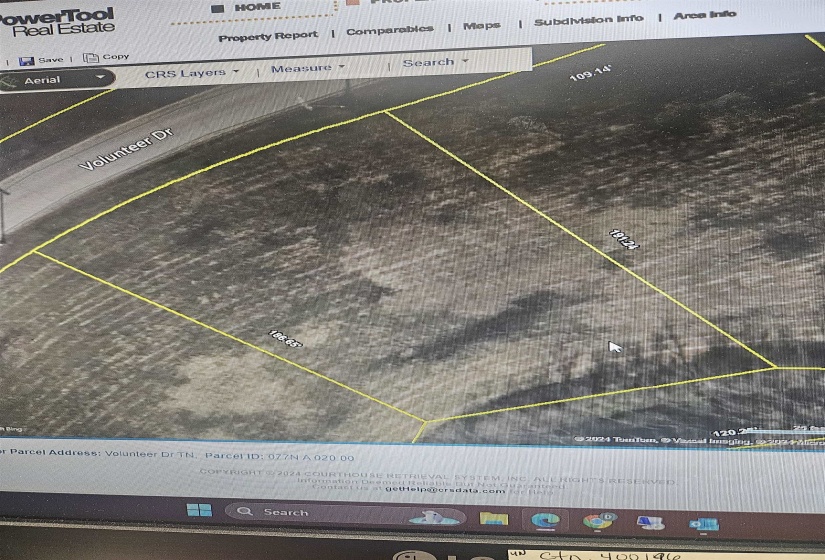This screenshot has width=825, height=560.
Task: View the Area Info tab
Action: (x=704, y=15)
